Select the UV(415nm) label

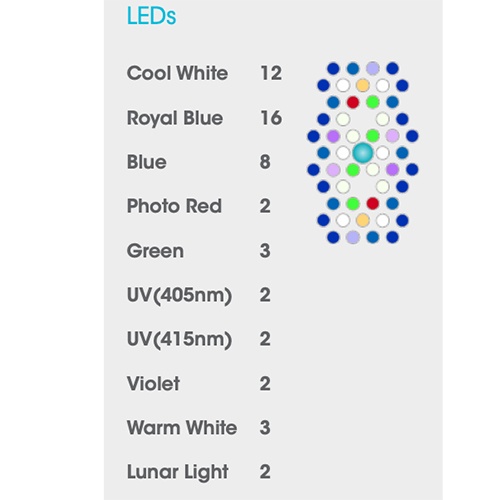pyautogui.click(x=179, y=339)
